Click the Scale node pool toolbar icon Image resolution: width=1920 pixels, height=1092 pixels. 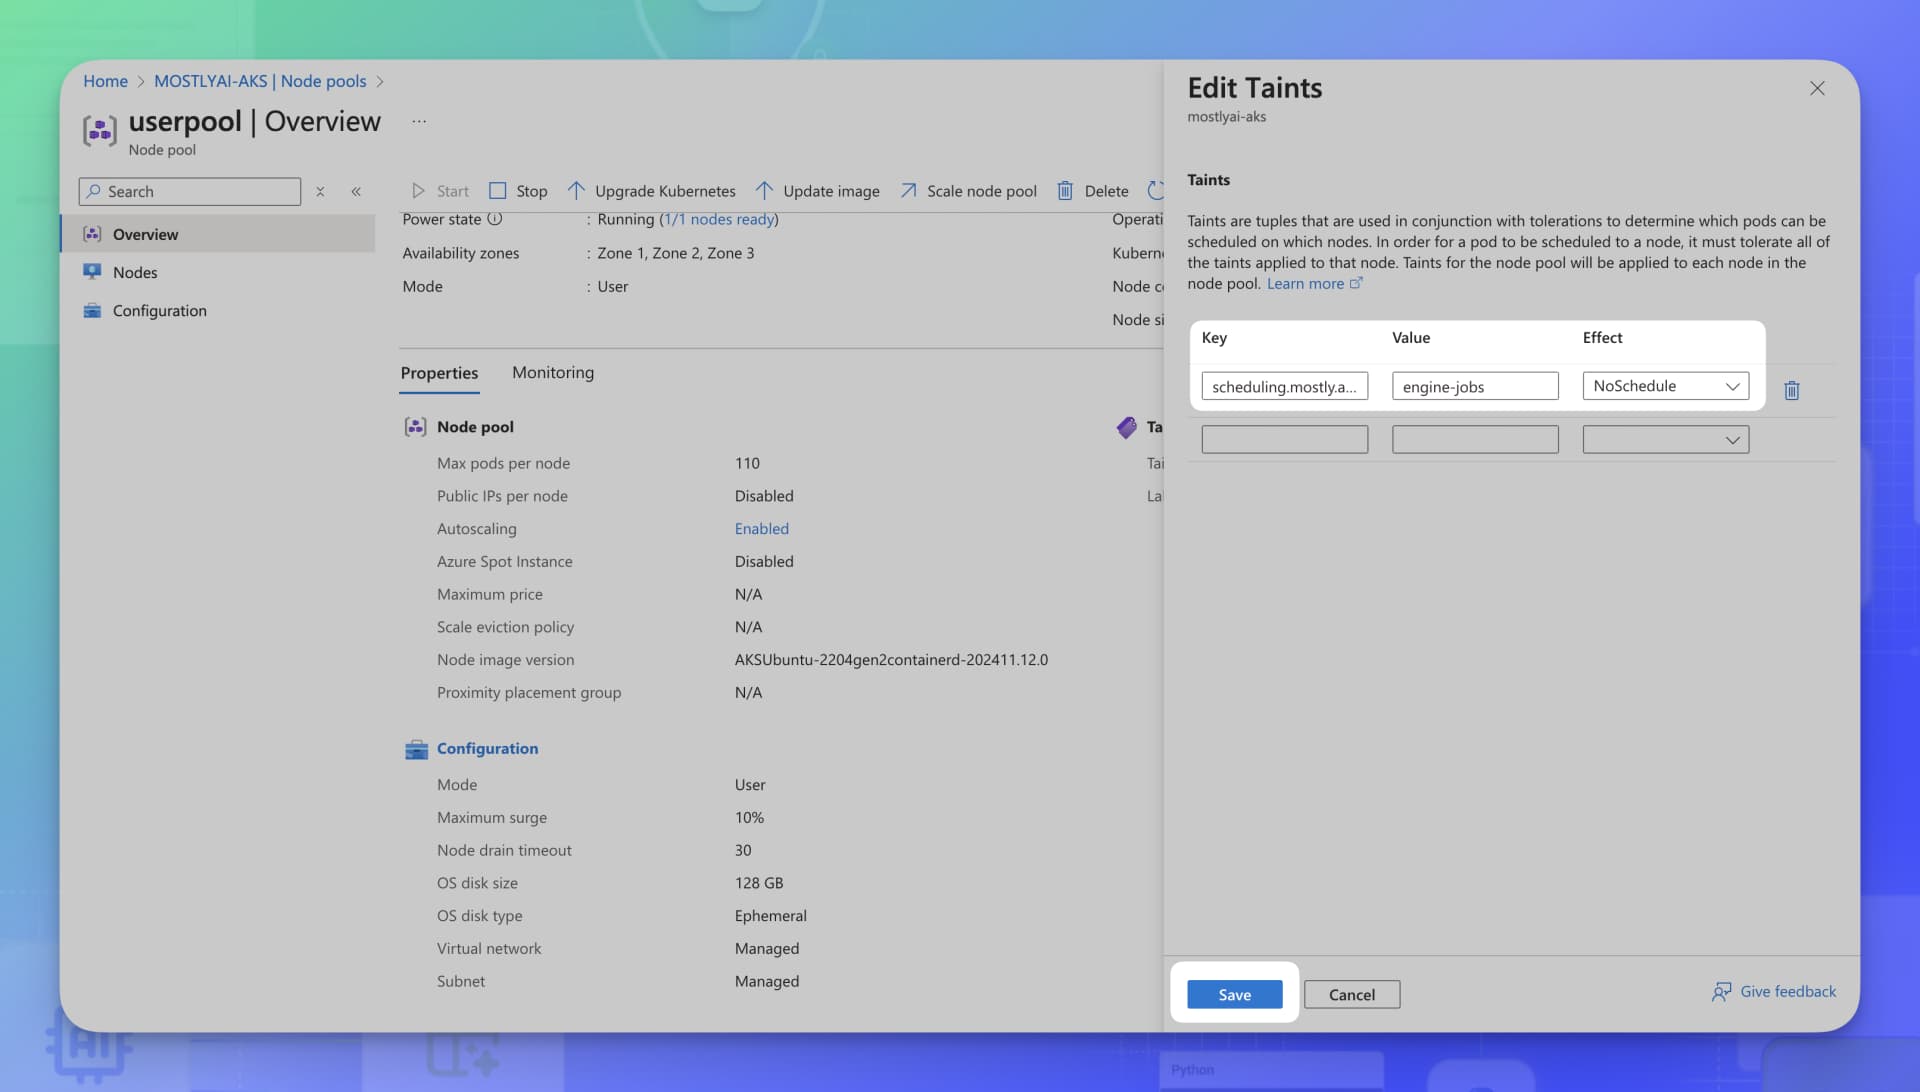[908, 190]
